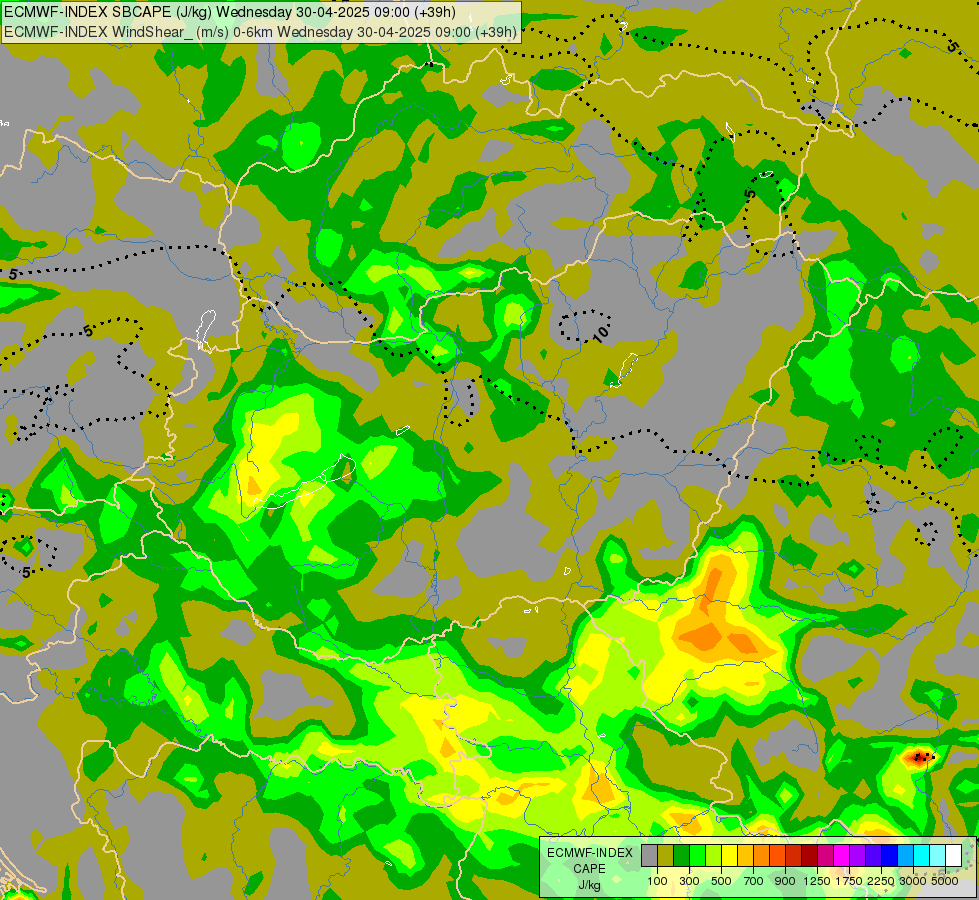Click the legend value 1250
979x900 pixels.
[817, 881]
